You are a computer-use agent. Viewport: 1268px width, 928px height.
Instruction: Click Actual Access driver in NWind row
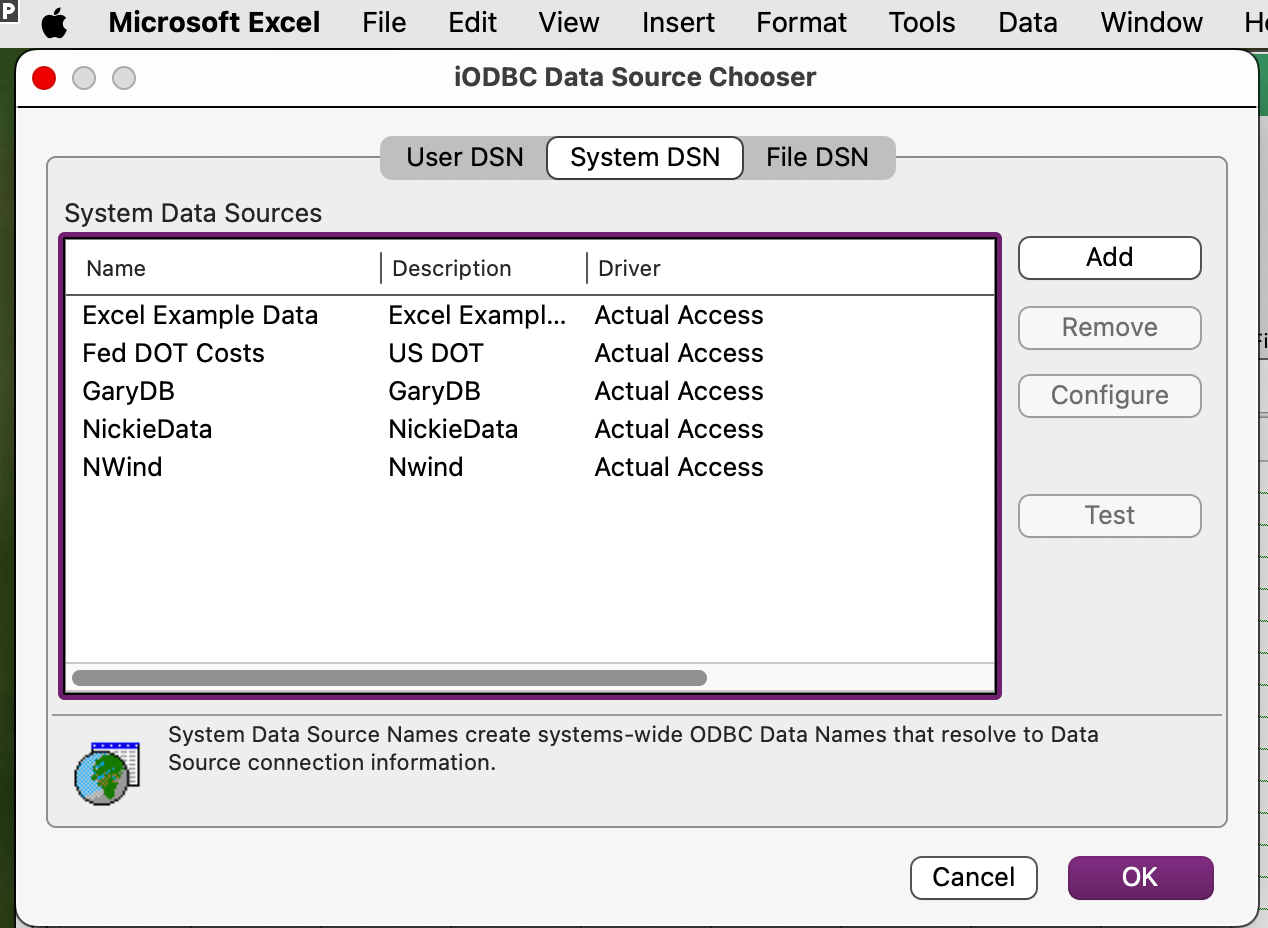(x=679, y=467)
